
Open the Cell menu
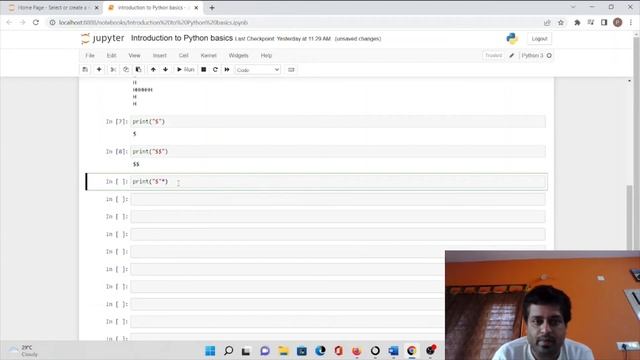pyautogui.click(x=184, y=56)
